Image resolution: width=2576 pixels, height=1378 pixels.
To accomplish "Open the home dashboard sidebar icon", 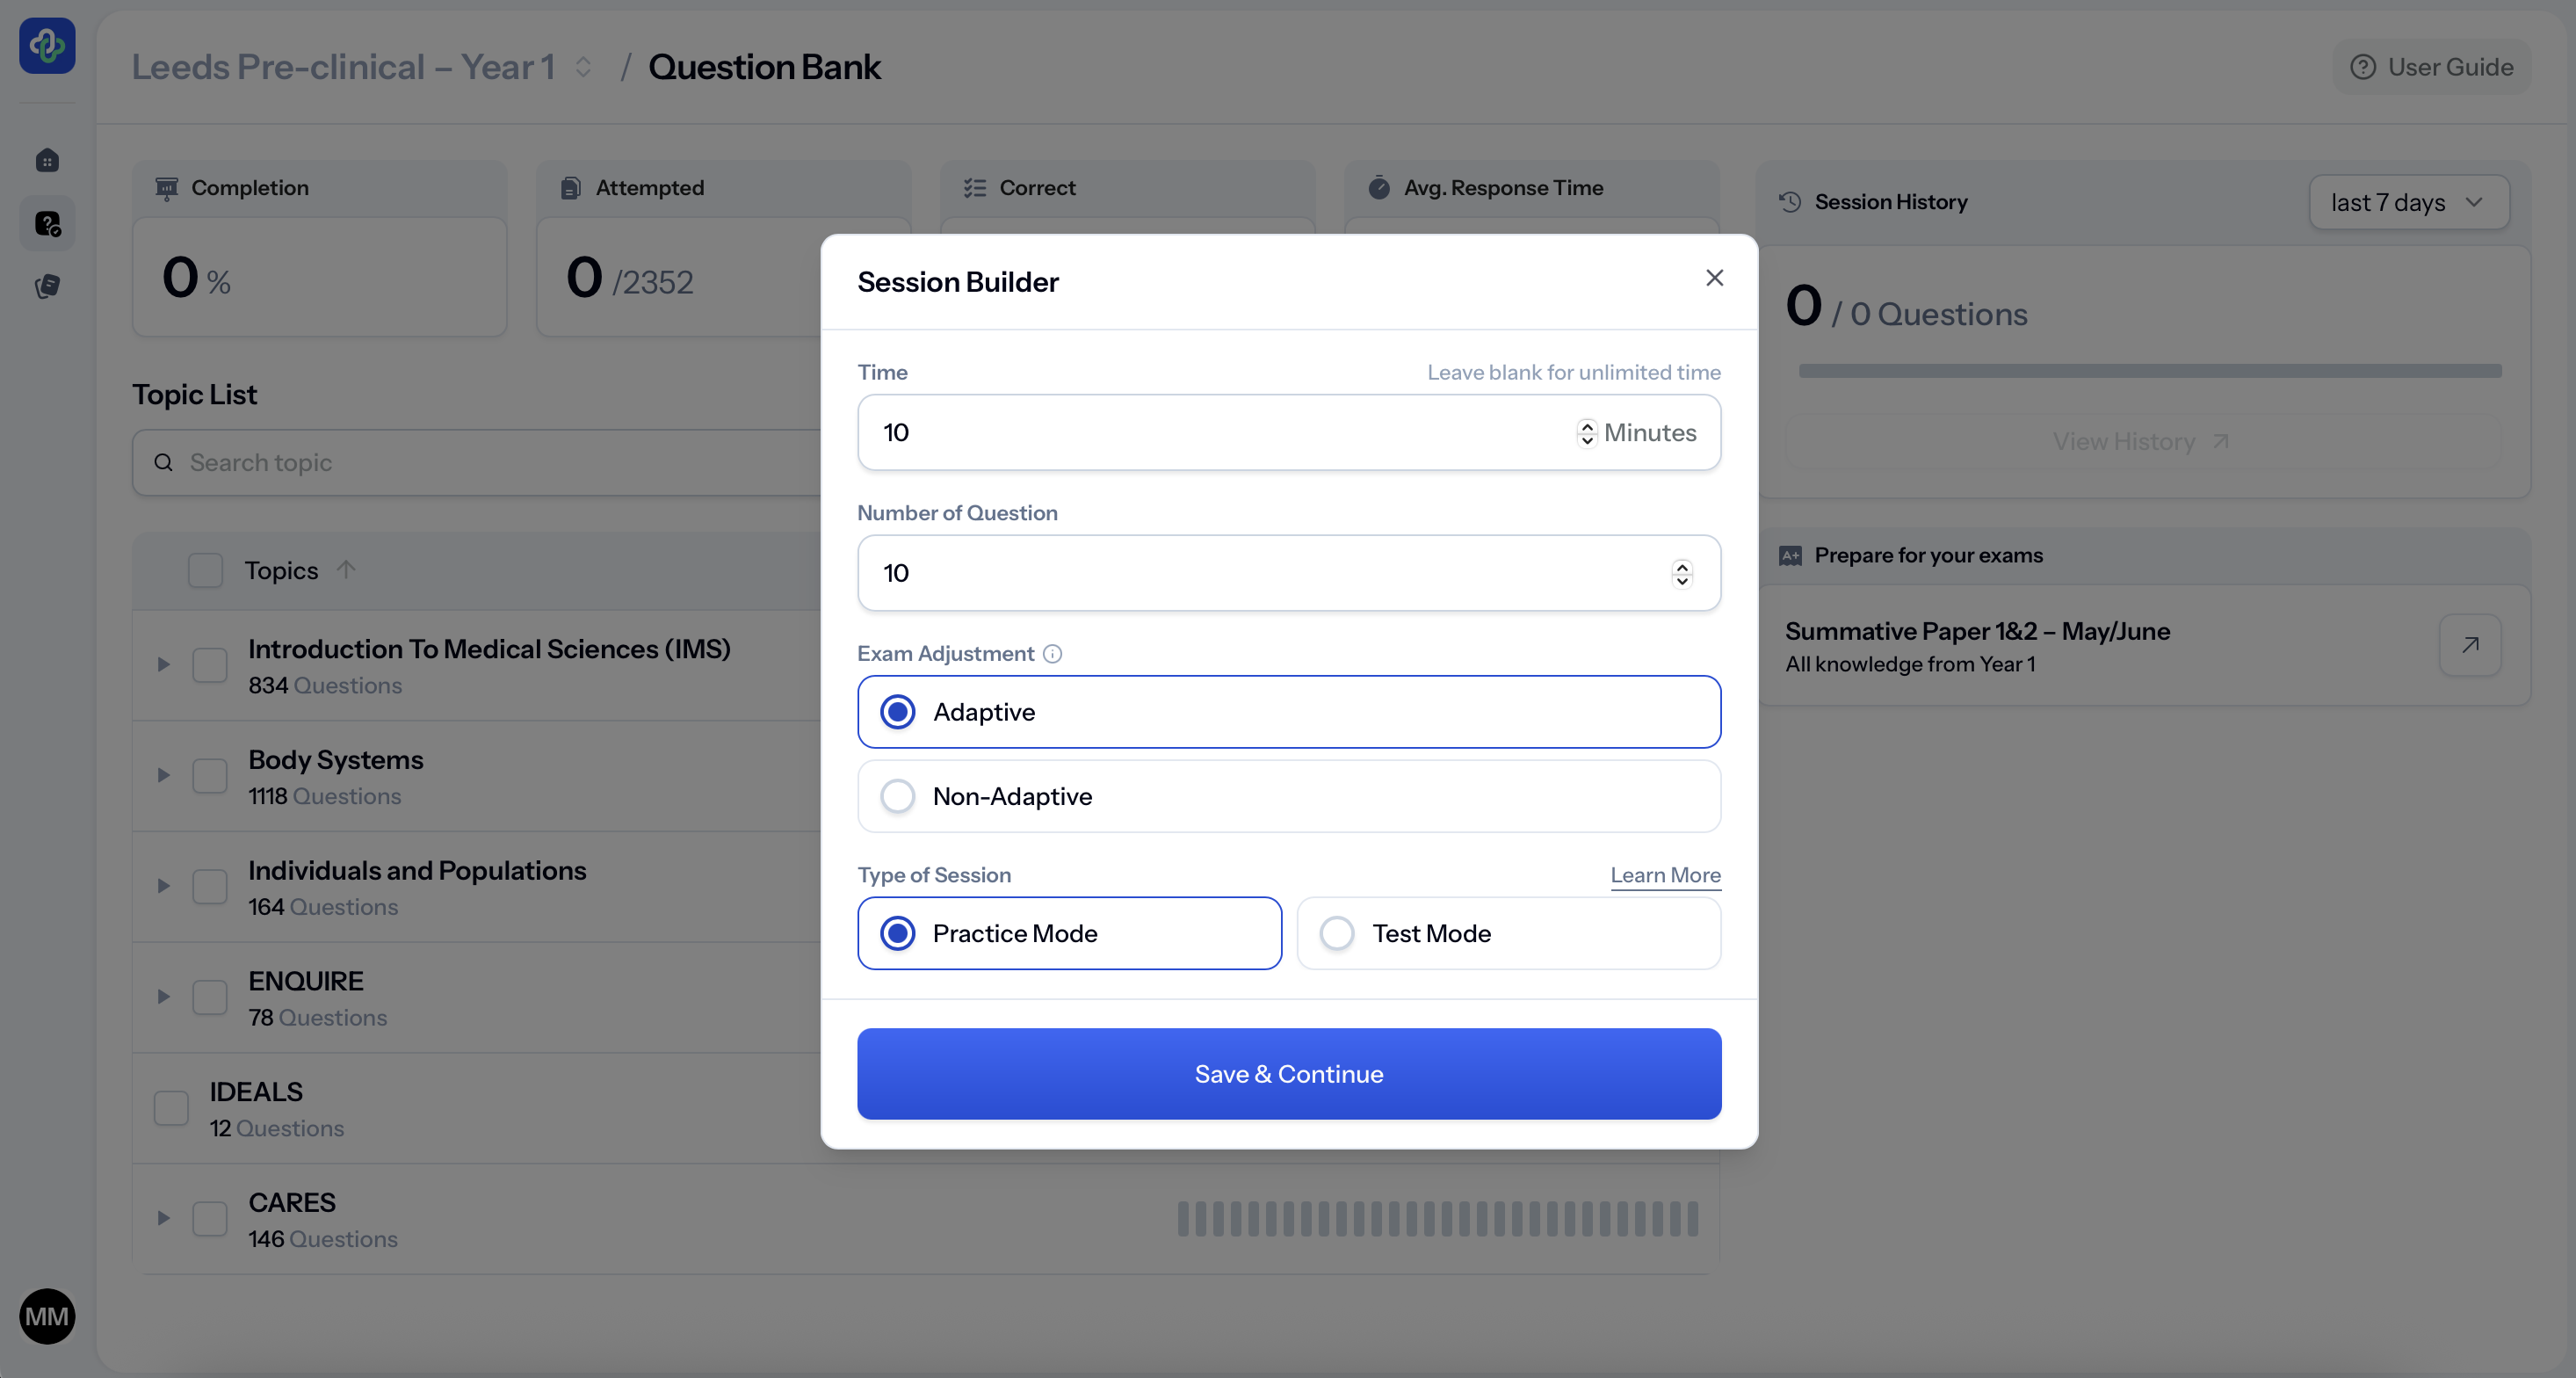I will pyautogui.click(x=47, y=161).
